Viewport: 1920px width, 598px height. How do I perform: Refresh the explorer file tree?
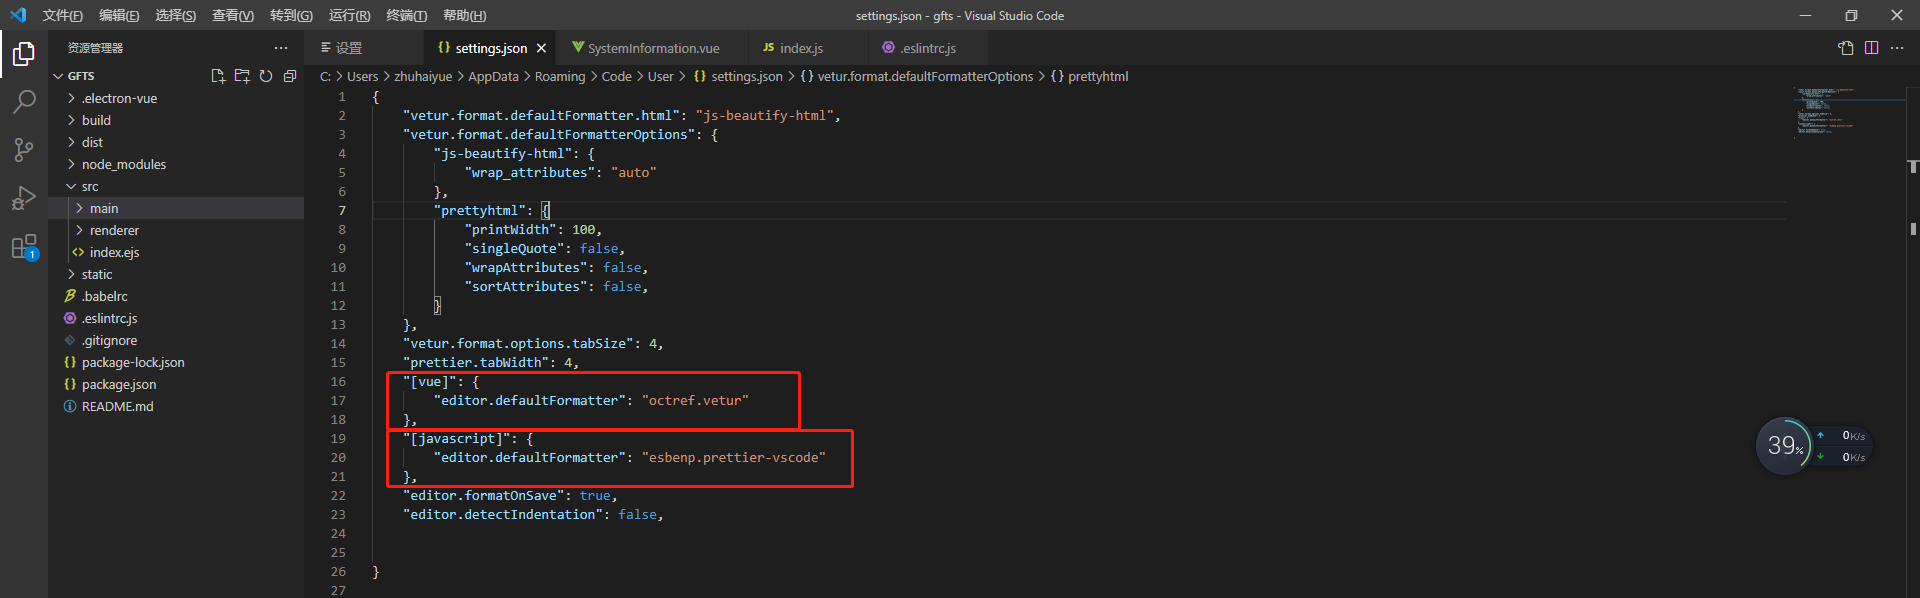coord(266,76)
